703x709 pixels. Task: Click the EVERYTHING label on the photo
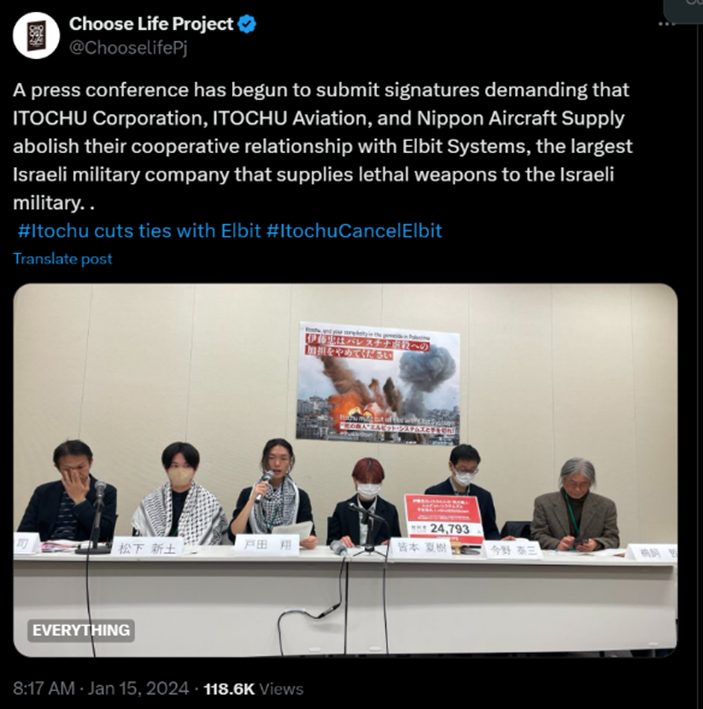click(x=81, y=630)
